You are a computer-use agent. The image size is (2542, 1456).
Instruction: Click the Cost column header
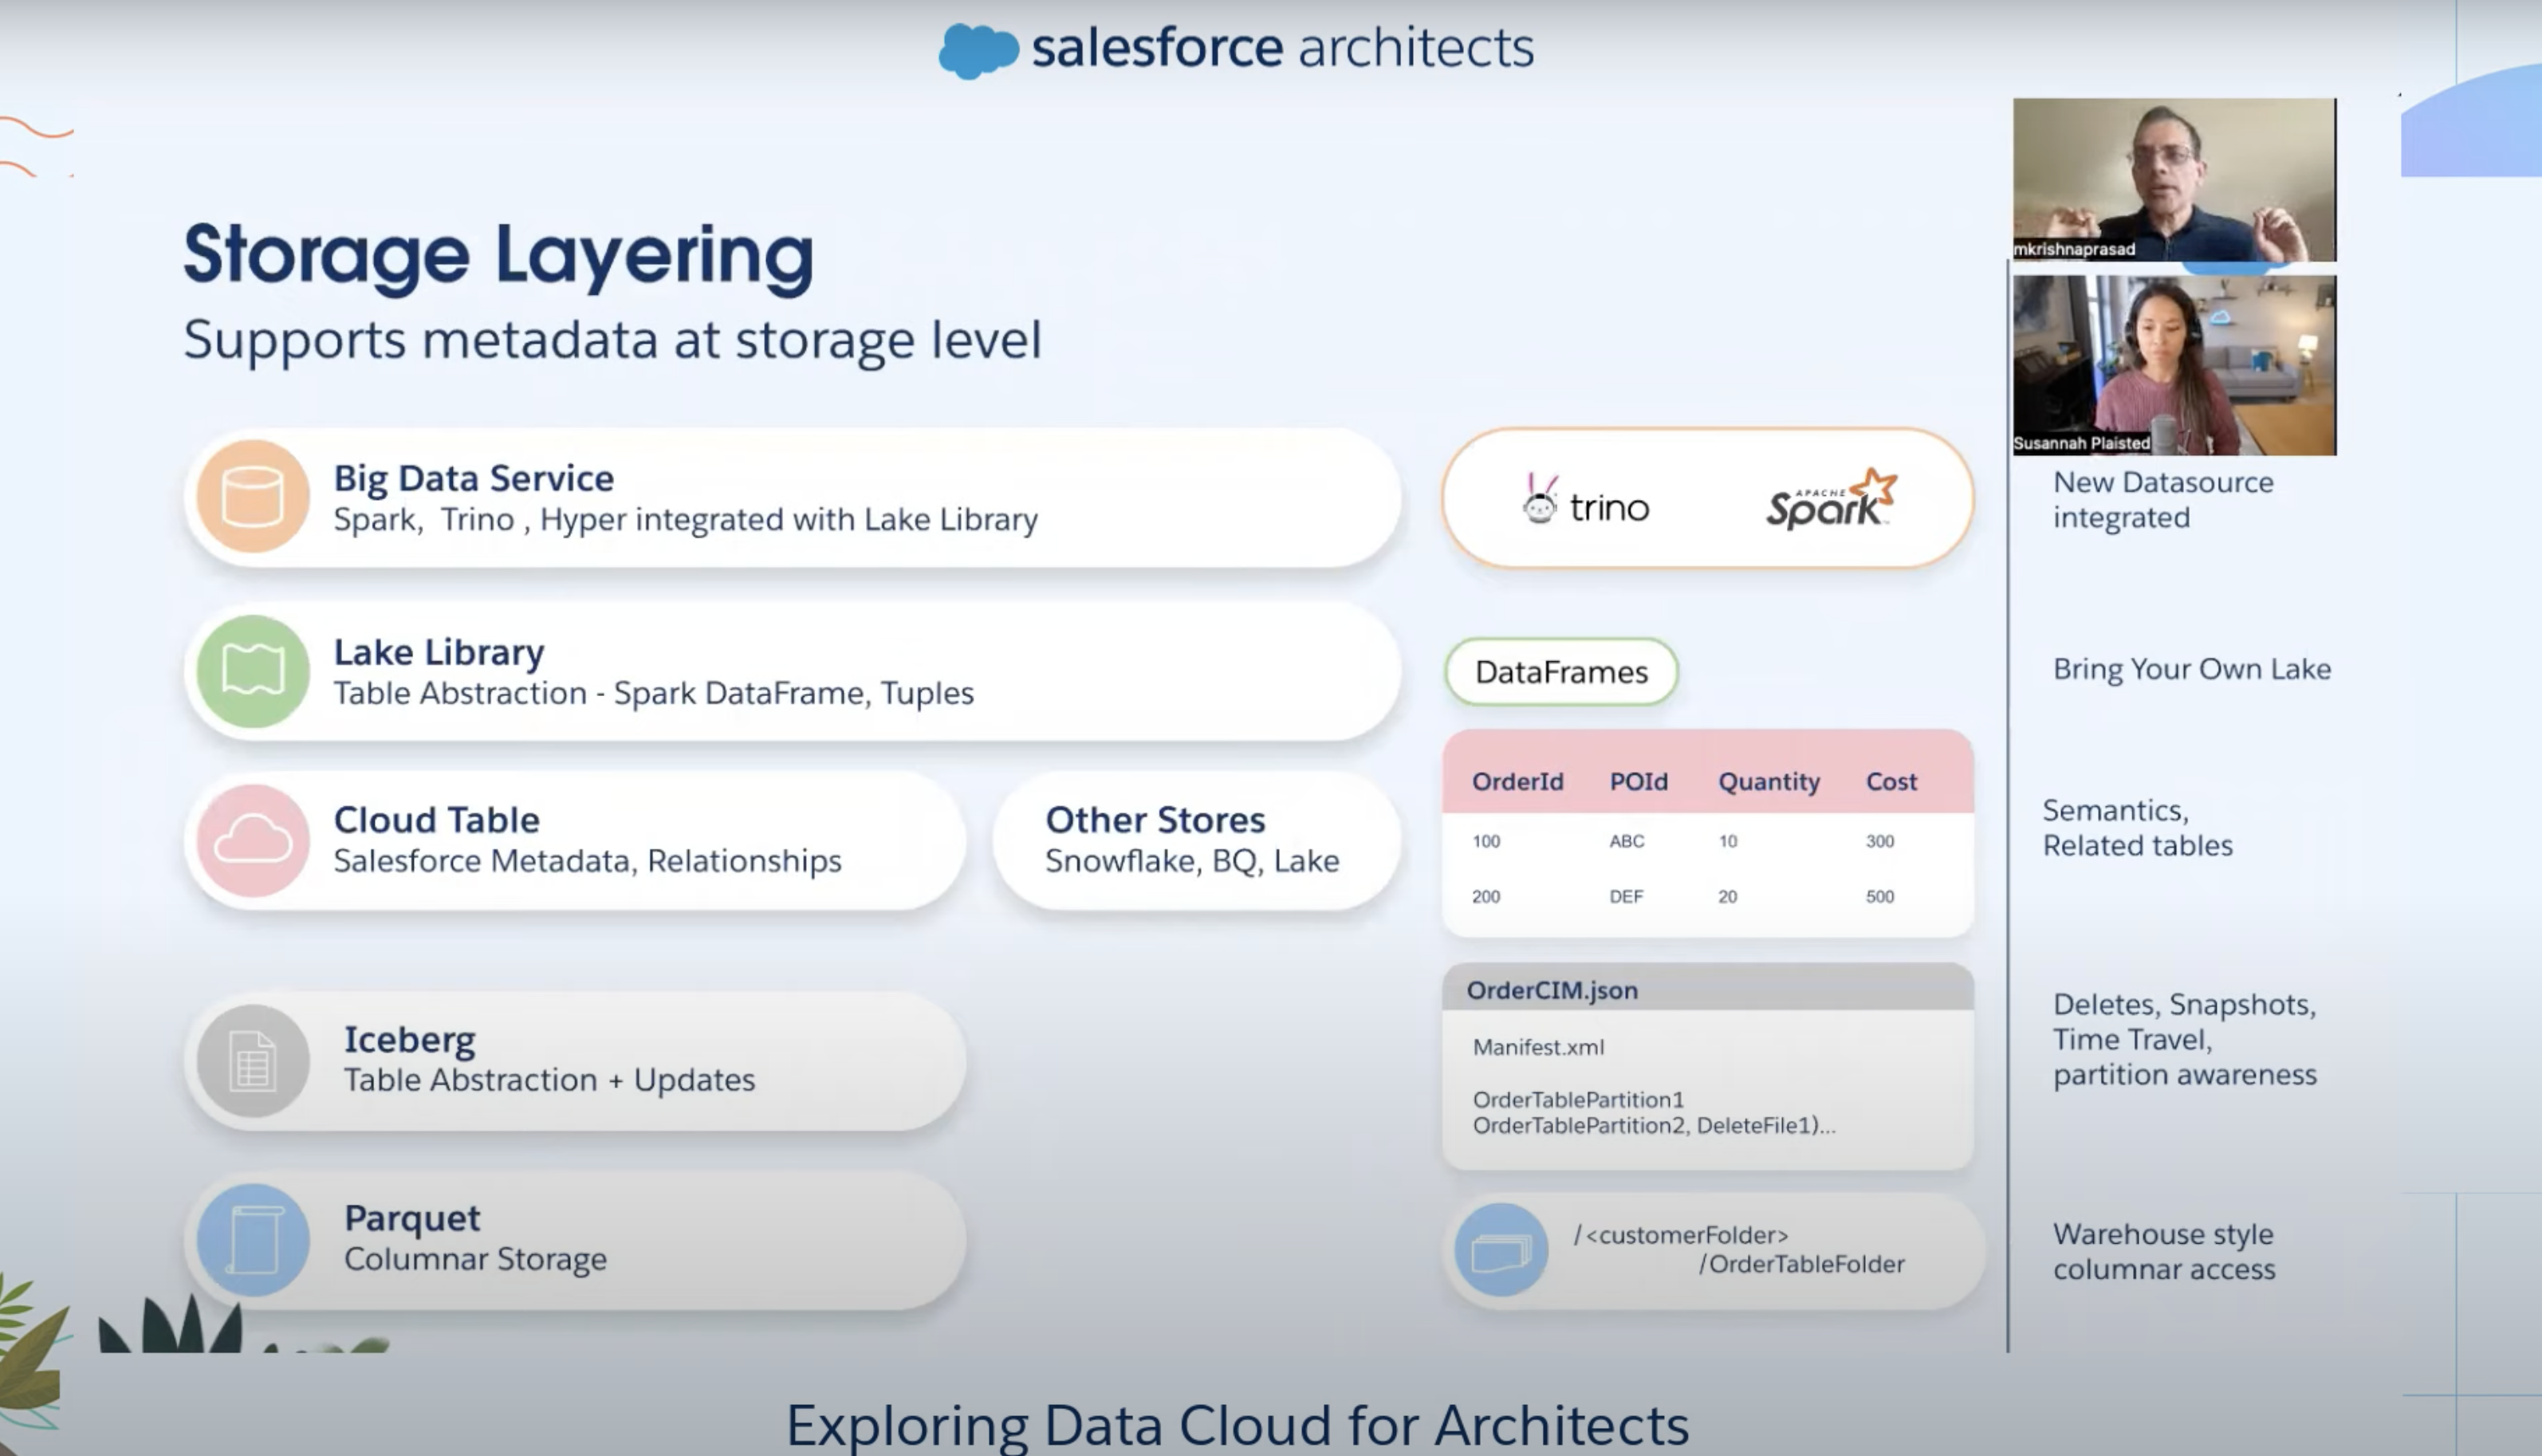(1891, 782)
